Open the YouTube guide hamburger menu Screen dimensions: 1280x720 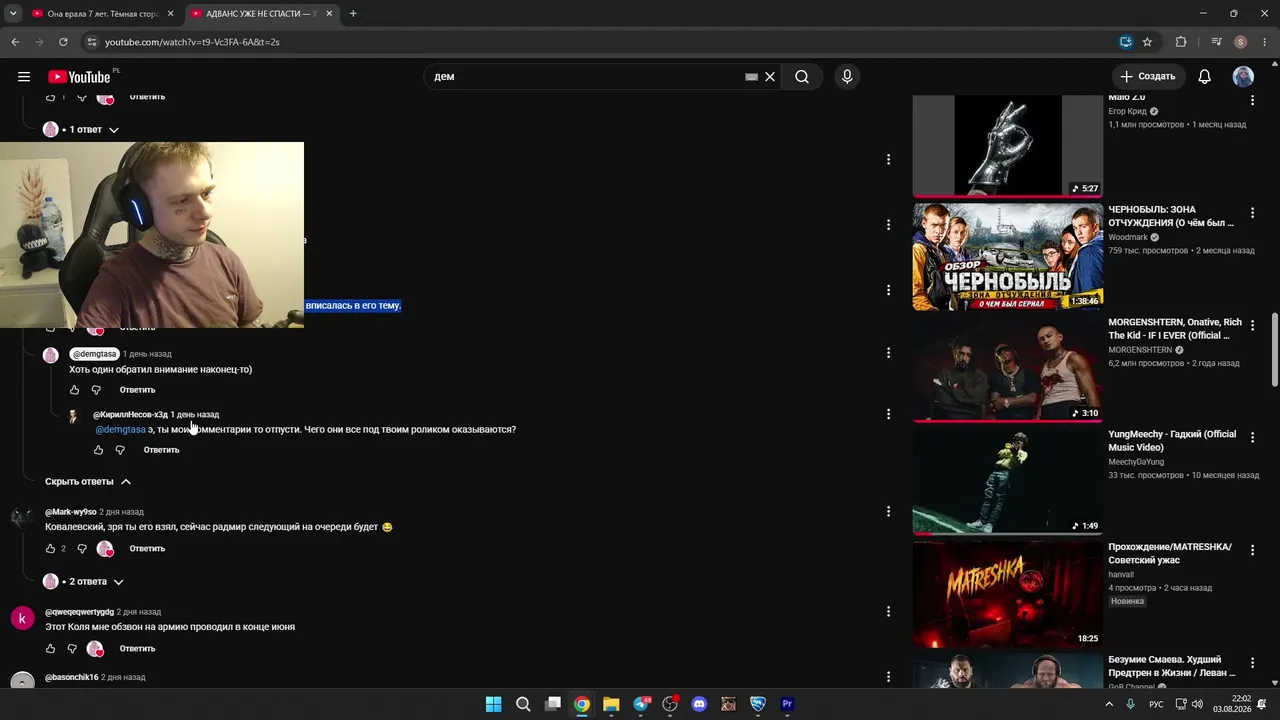click(24, 77)
